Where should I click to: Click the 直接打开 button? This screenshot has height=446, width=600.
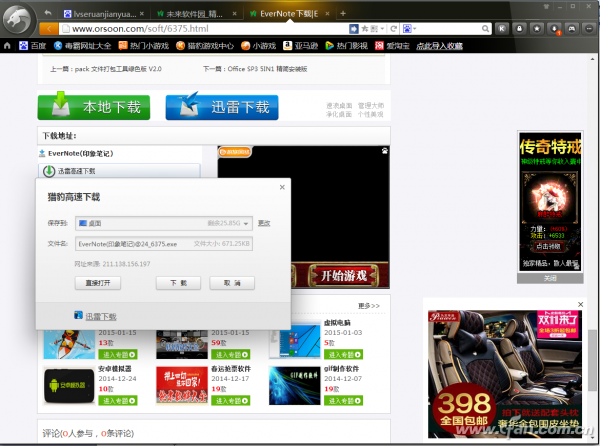pyautogui.click(x=98, y=283)
